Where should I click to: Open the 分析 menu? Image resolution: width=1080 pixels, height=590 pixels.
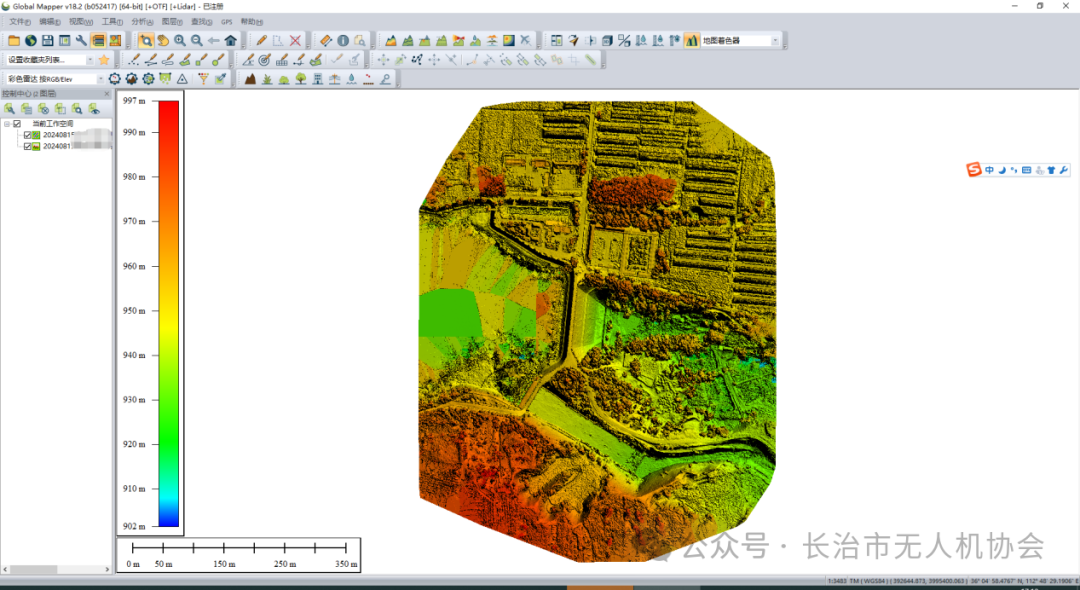tap(142, 22)
